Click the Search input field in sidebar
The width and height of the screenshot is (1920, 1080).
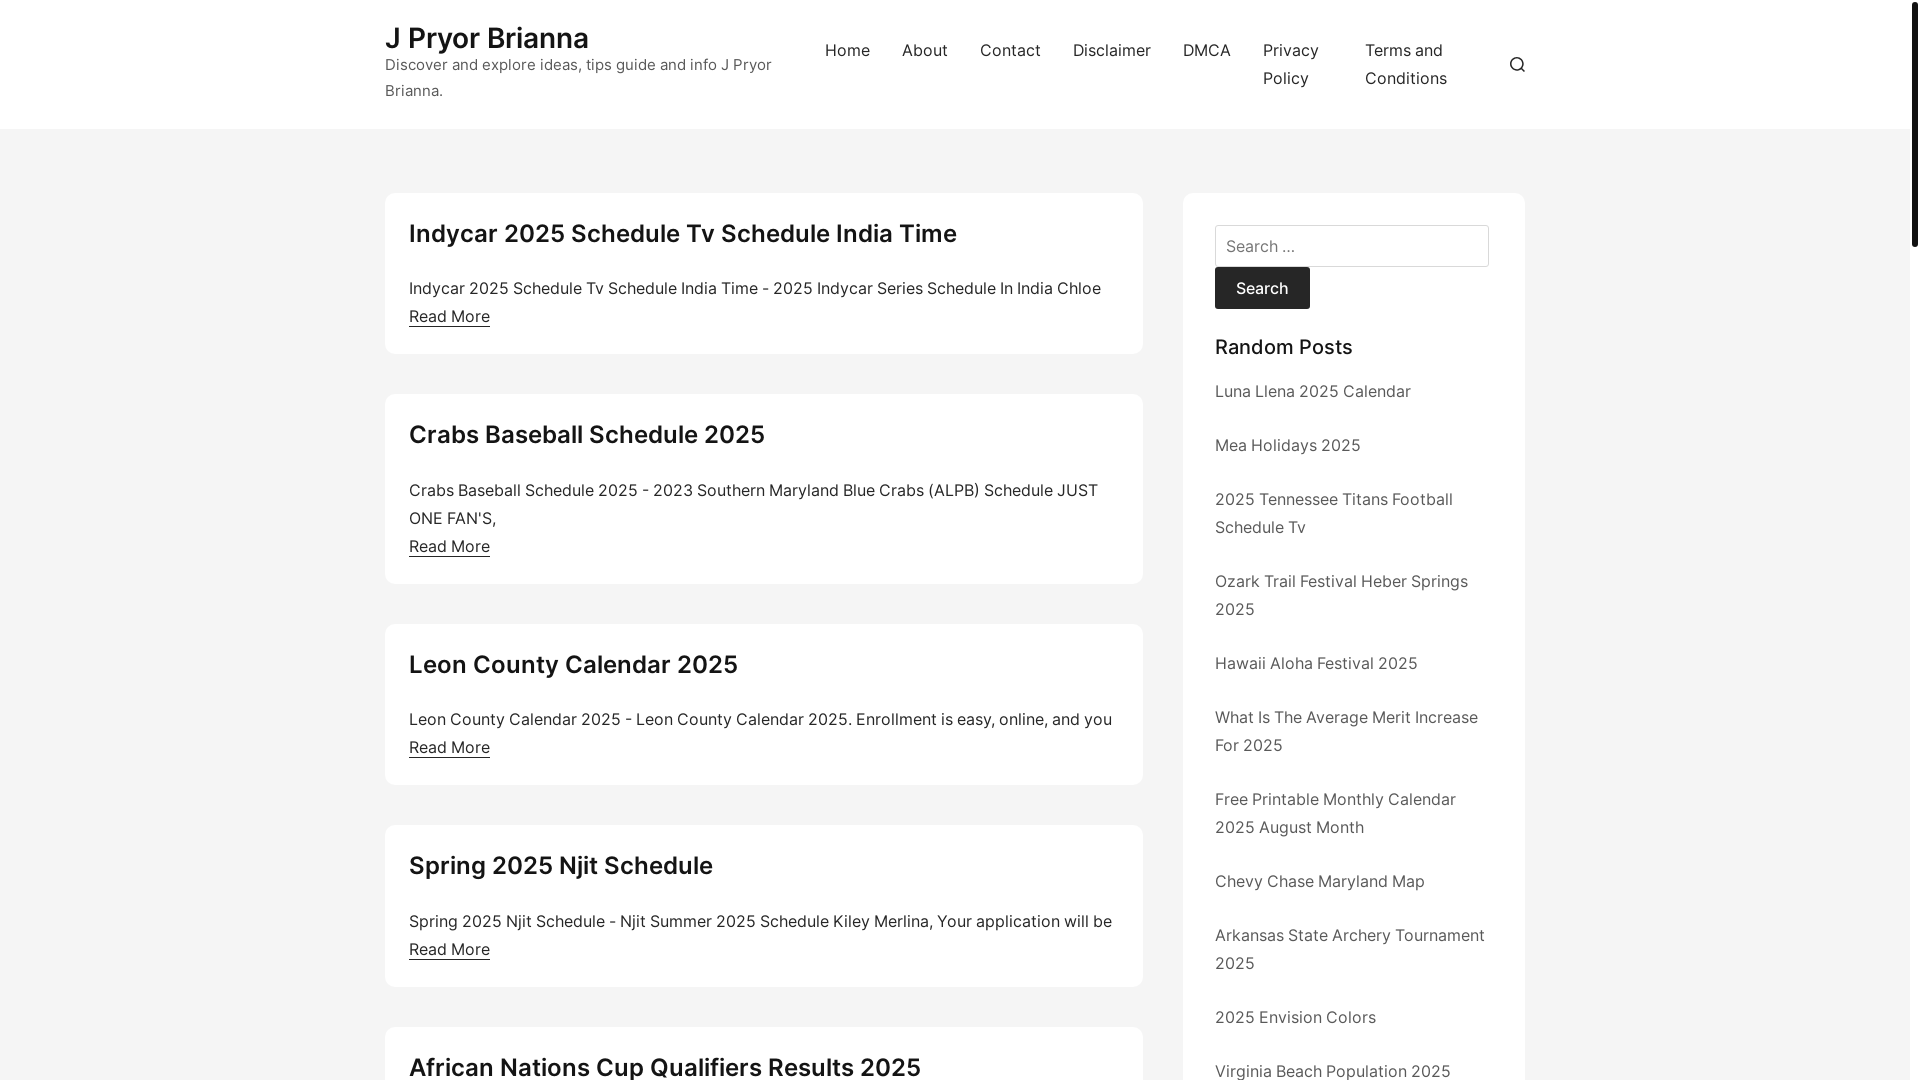[x=1351, y=246]
